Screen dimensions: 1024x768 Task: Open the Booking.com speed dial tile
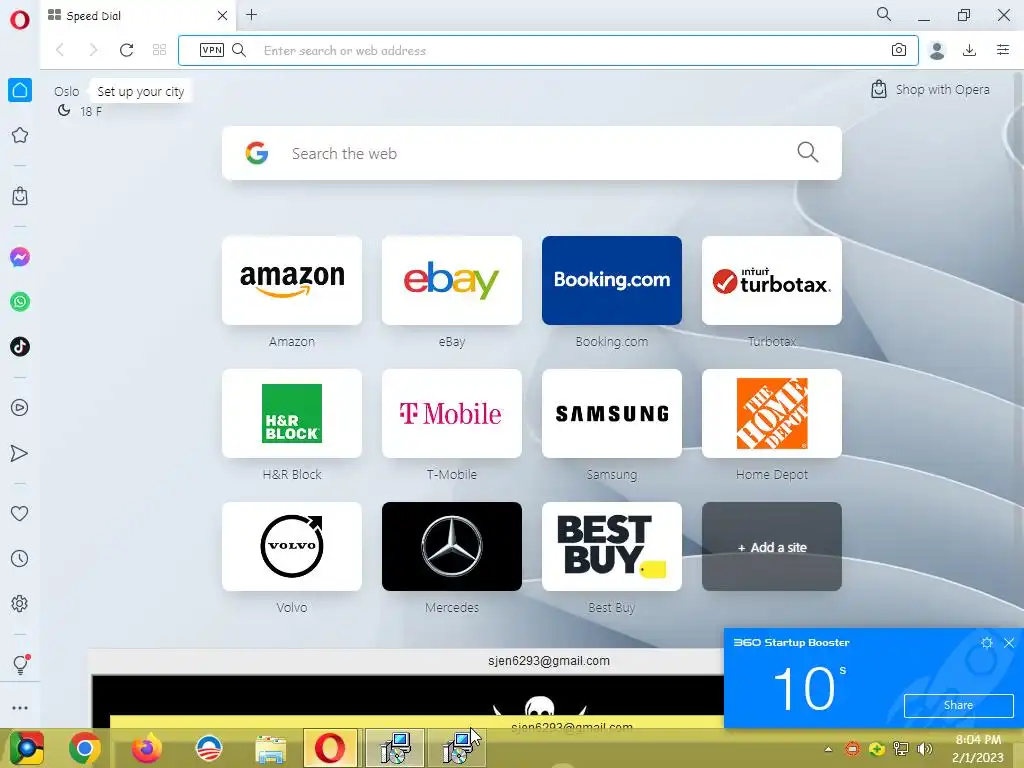point(612,280)
